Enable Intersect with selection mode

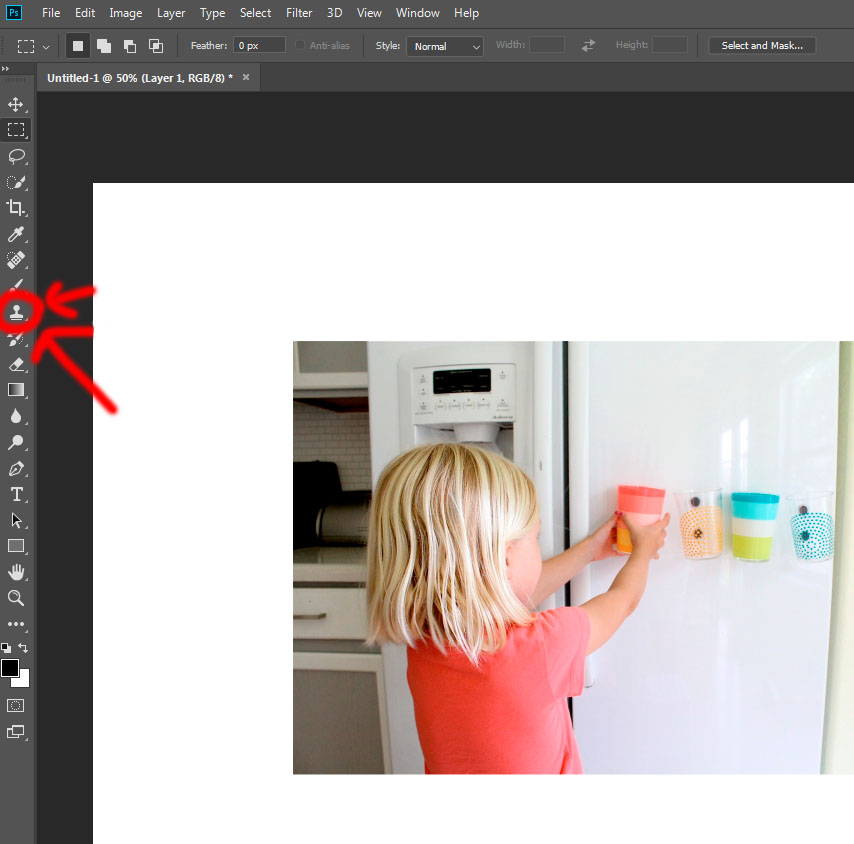pyautogui.click(x=156, y=46)
